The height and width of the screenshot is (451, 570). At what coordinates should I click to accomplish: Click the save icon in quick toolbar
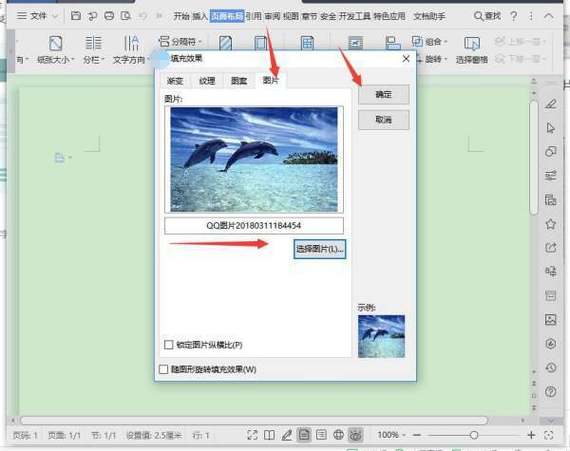[76, 16]
